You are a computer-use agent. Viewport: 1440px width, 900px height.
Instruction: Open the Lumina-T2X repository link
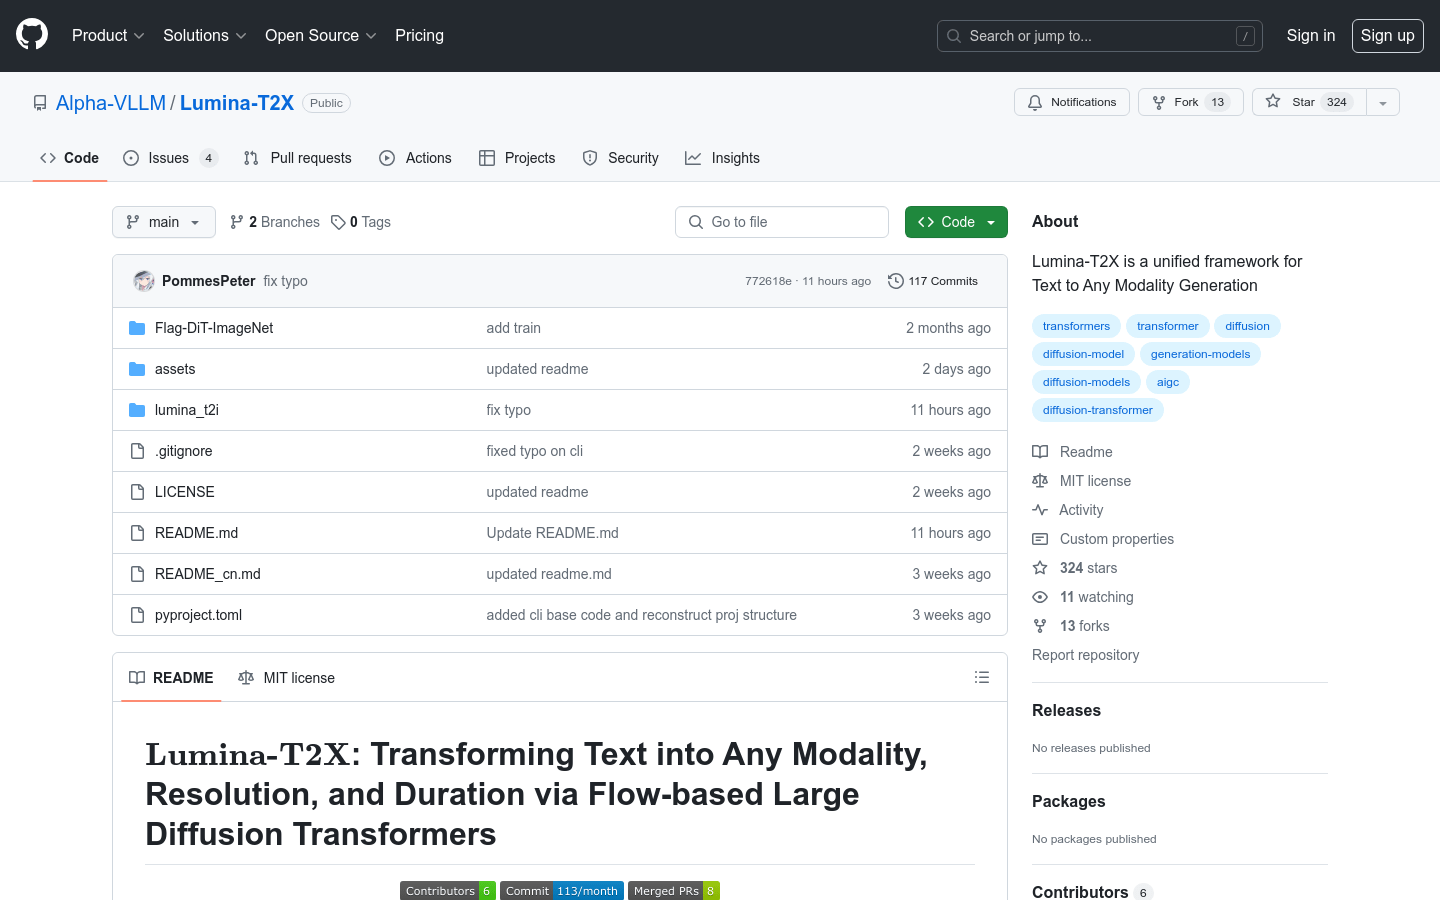pos(237,103)
